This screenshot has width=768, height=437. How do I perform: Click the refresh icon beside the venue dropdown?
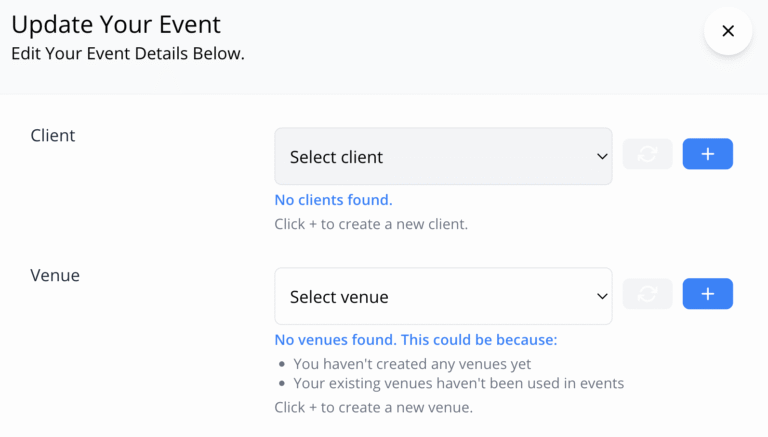pos(647,294)
